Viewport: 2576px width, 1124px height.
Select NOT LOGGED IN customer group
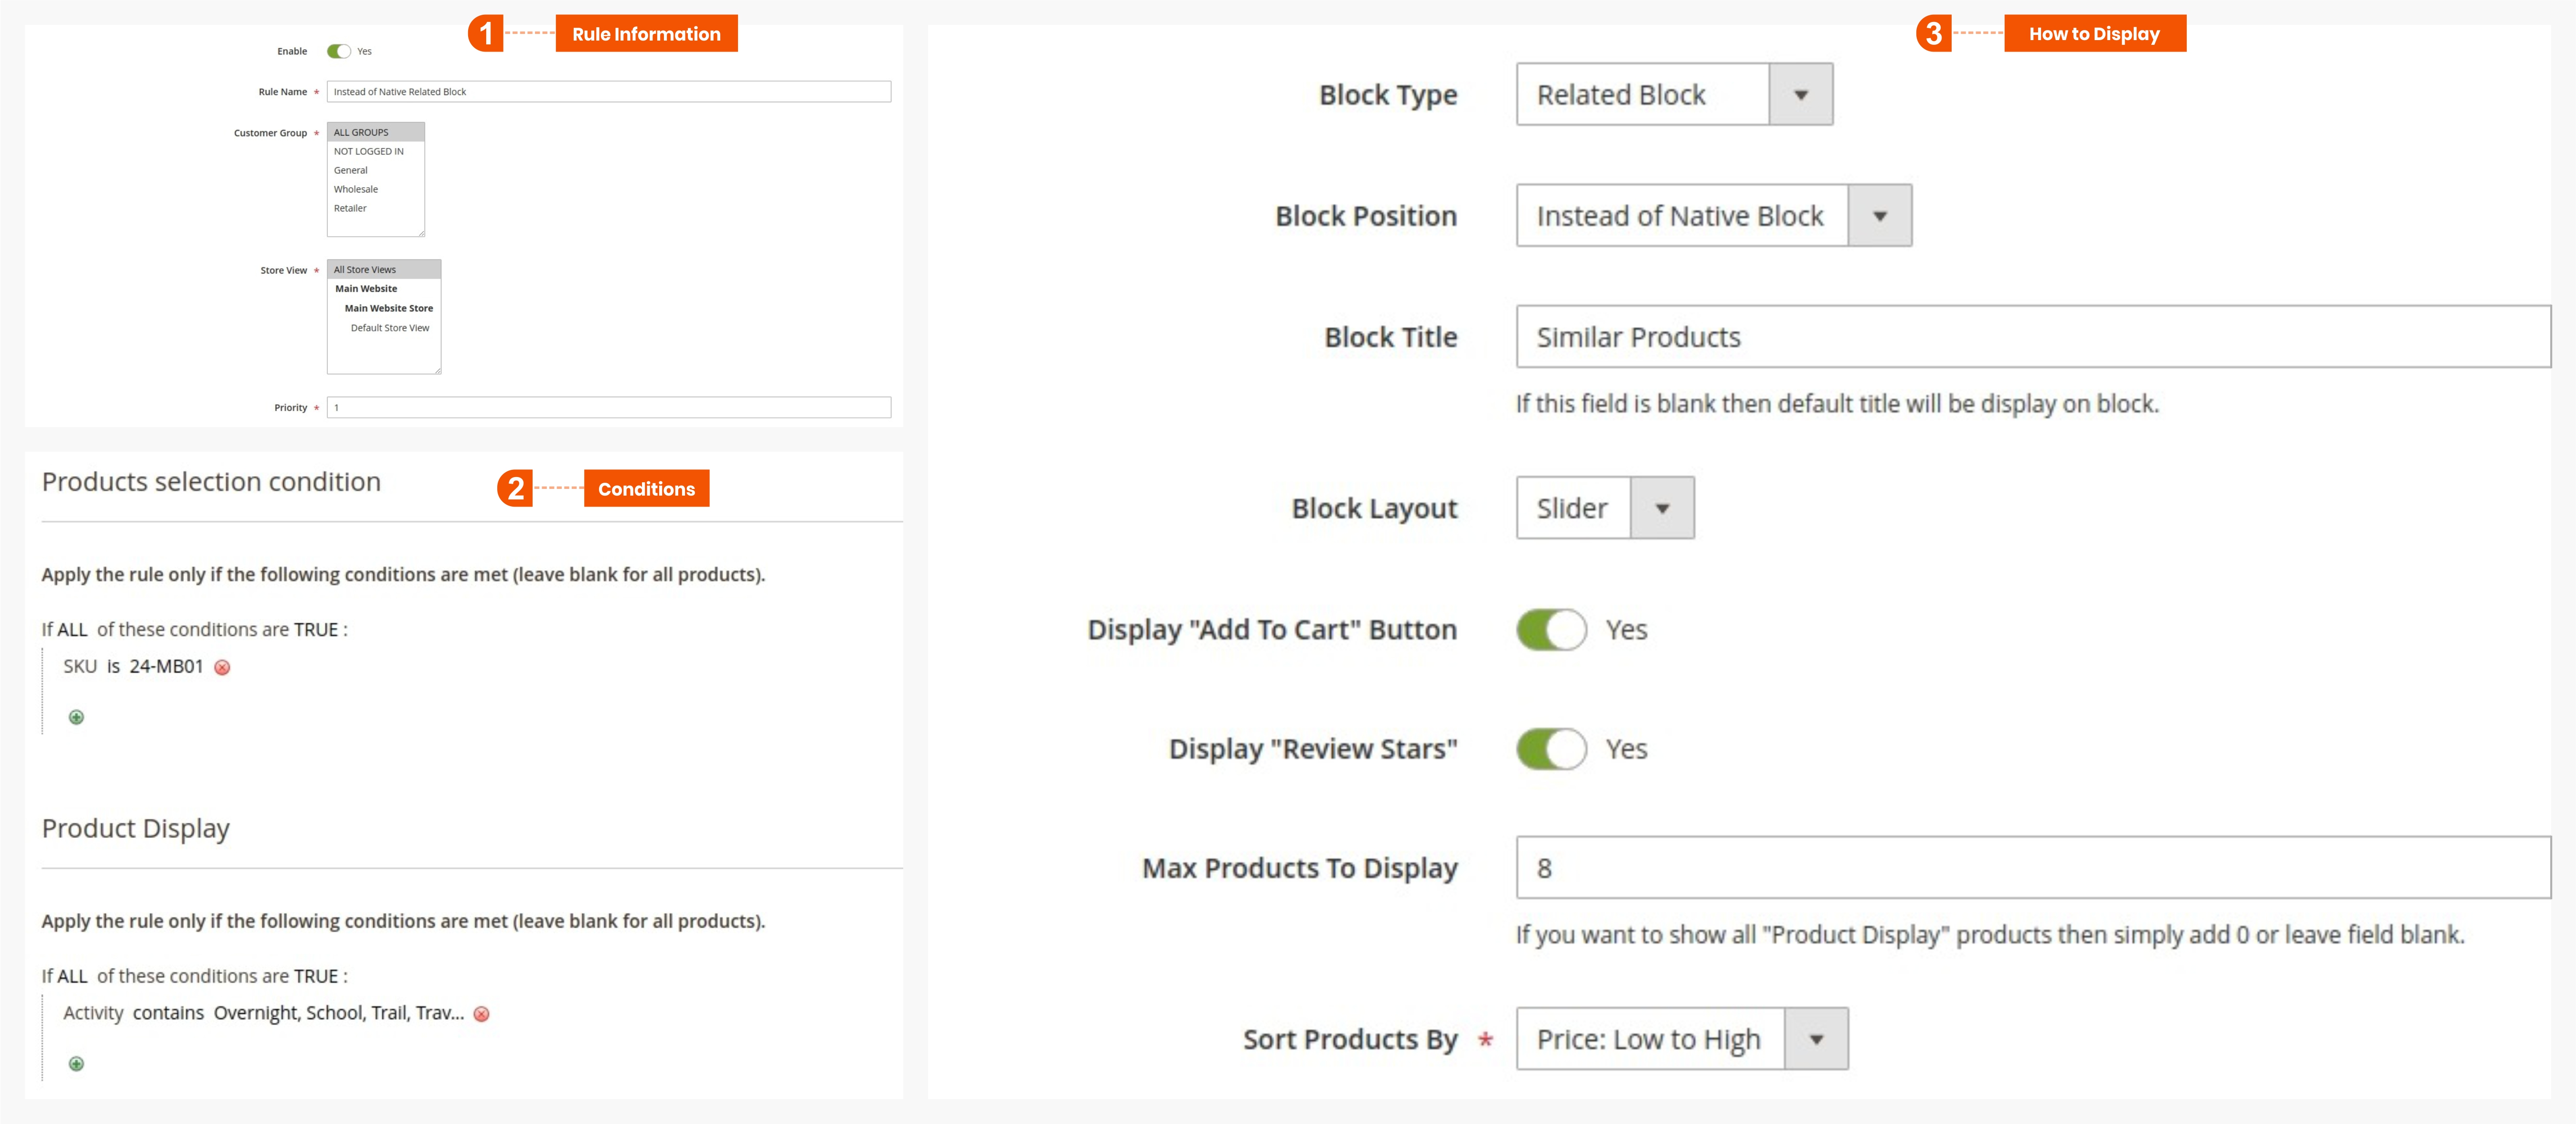click(369, 151)
